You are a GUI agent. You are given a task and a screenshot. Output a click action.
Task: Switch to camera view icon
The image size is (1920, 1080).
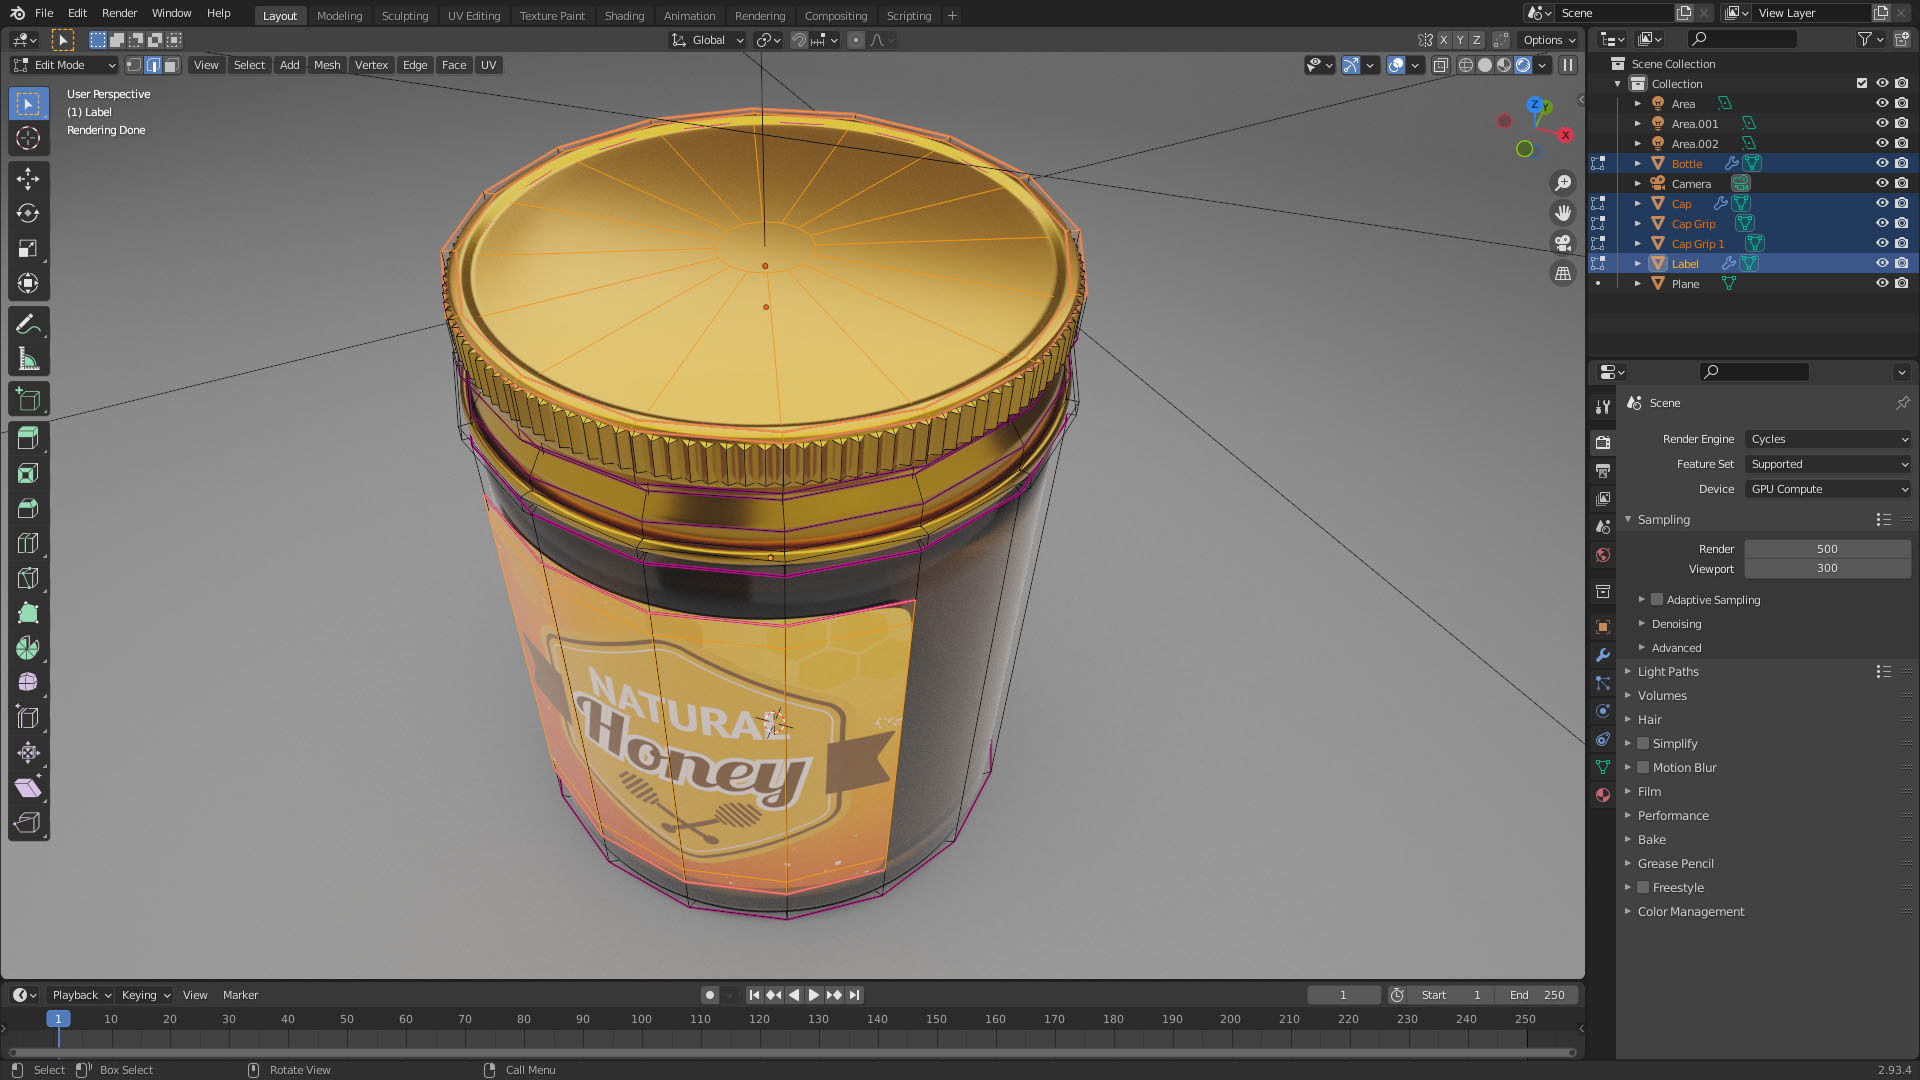click(1562, 243)
